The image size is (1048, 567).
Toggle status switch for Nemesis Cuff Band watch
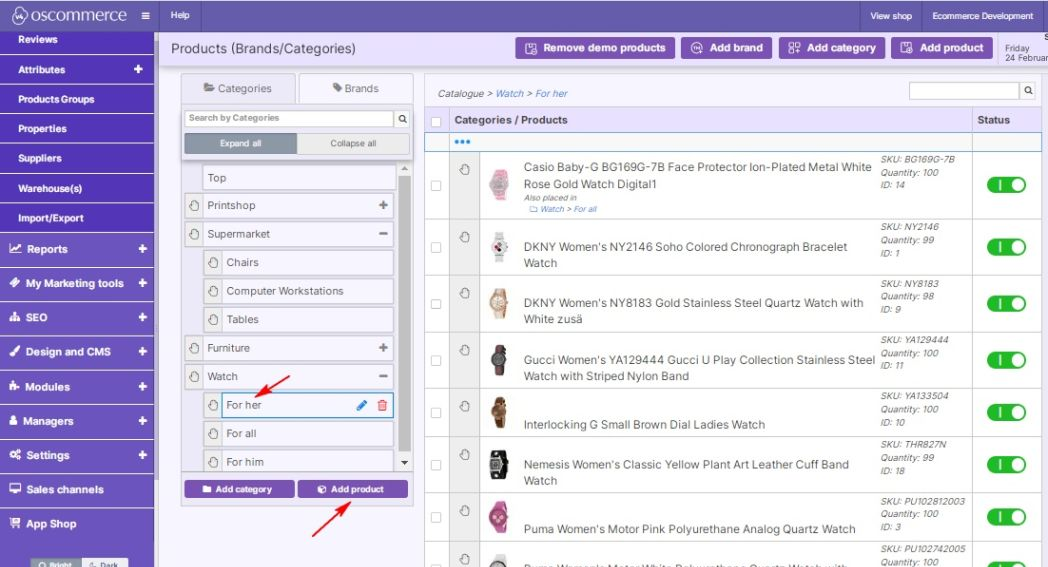tap(1006, 465)
